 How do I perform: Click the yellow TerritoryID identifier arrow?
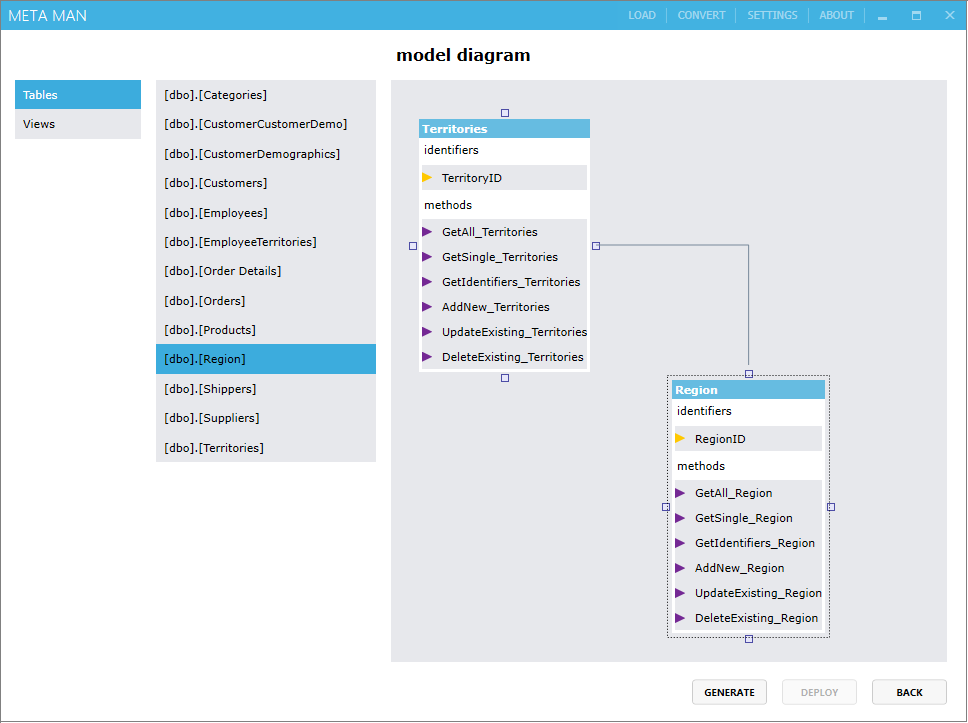pyautogui.click(x=427, y=178)
